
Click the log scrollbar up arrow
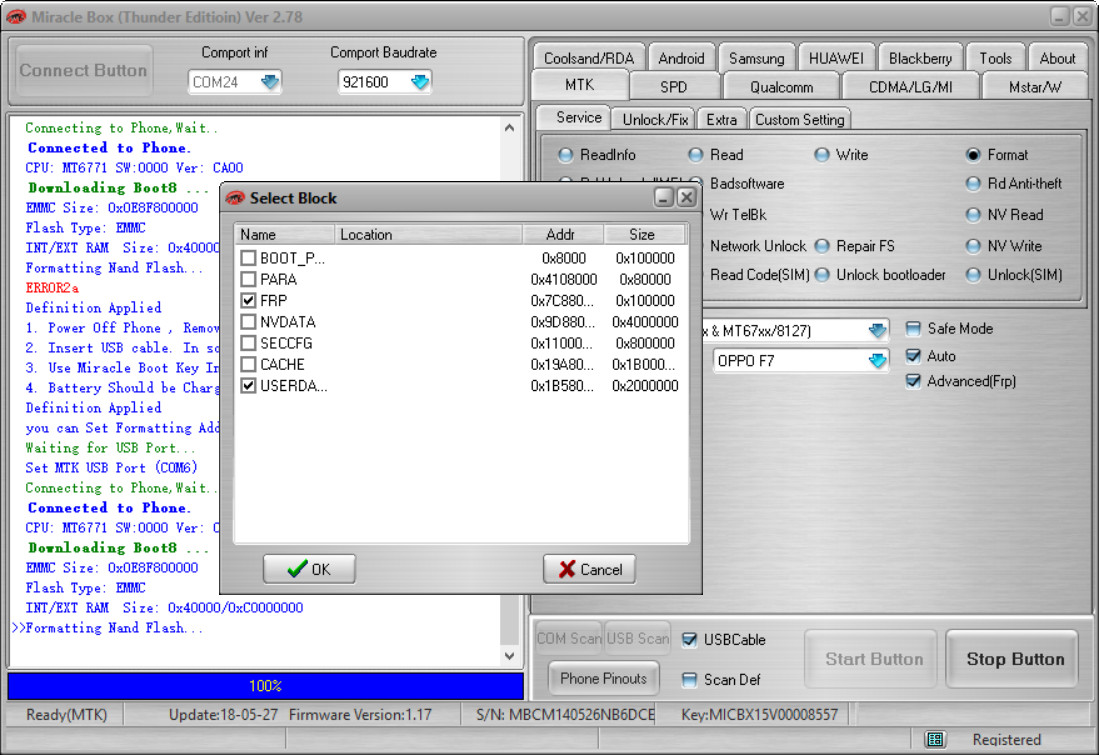click(510, 128)
